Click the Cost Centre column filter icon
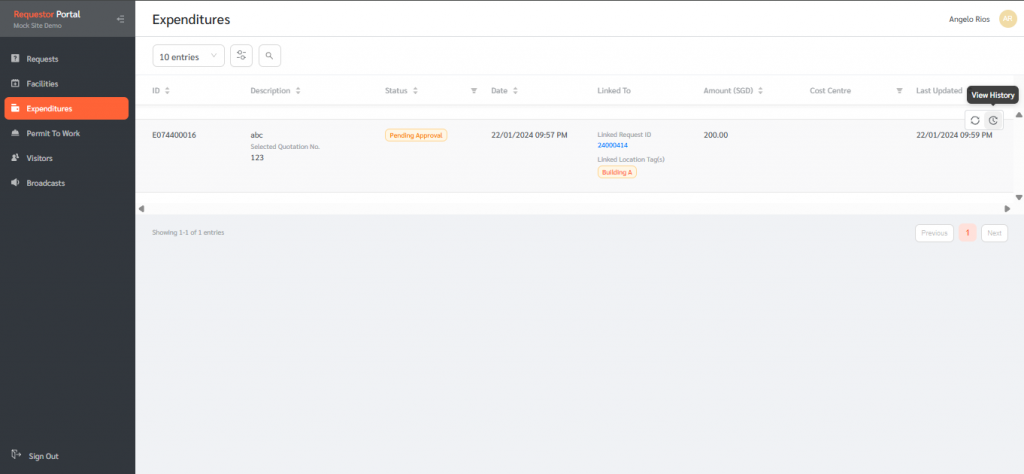 899,91
